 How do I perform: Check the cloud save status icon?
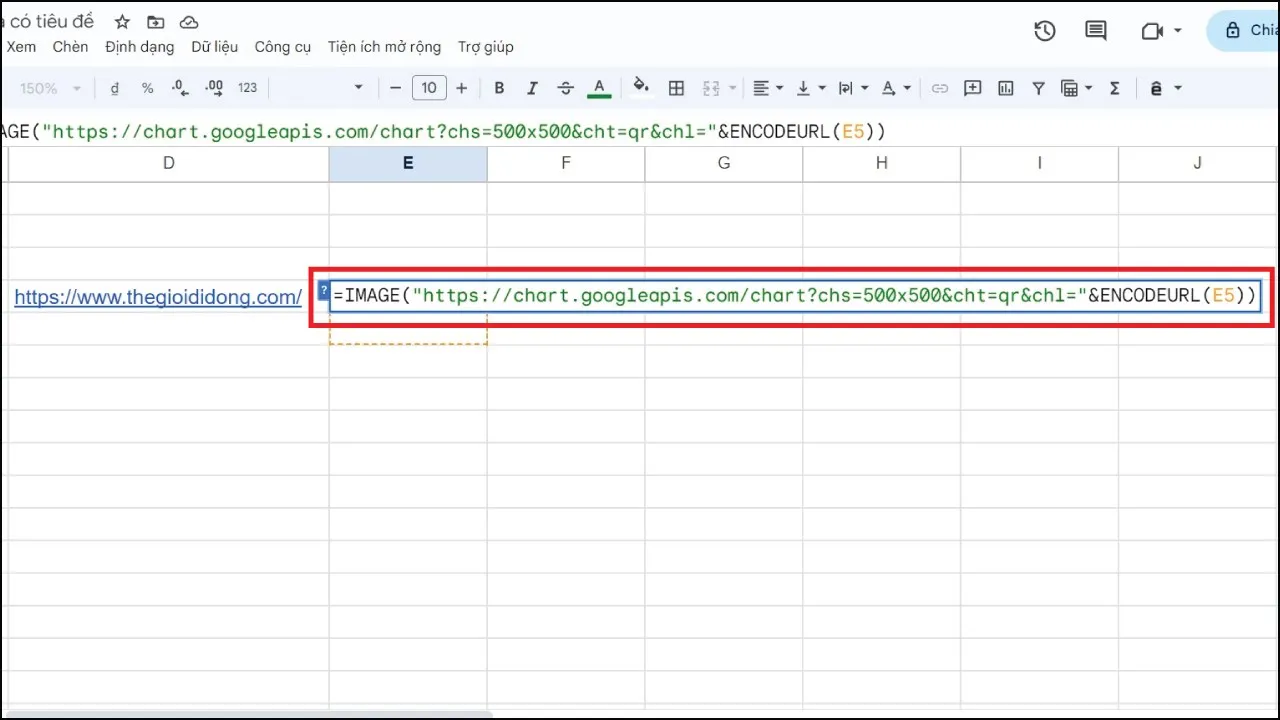click(188, 22)
